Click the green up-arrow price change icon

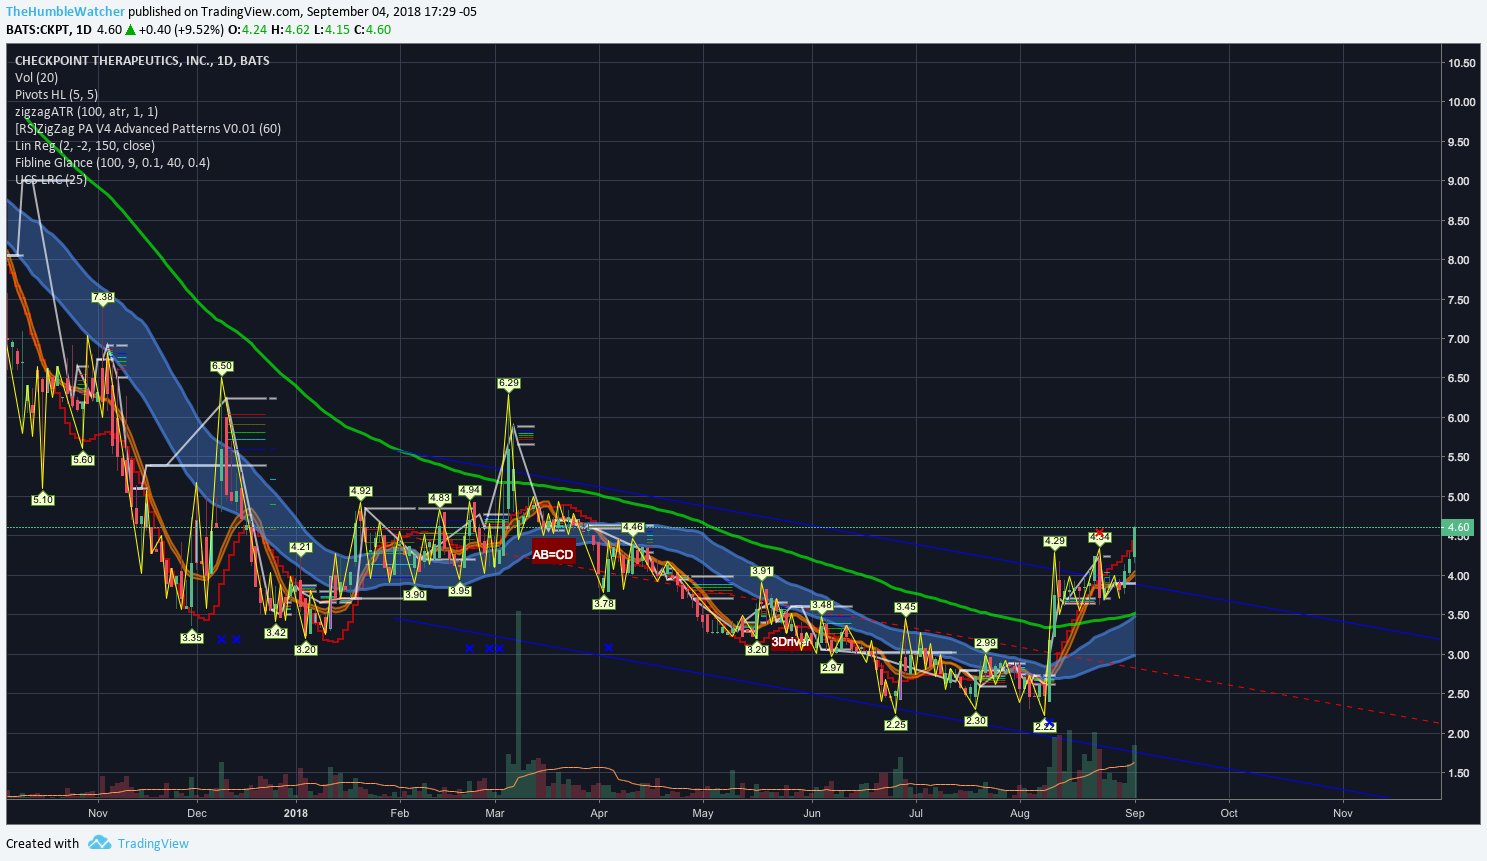point(131,29)
